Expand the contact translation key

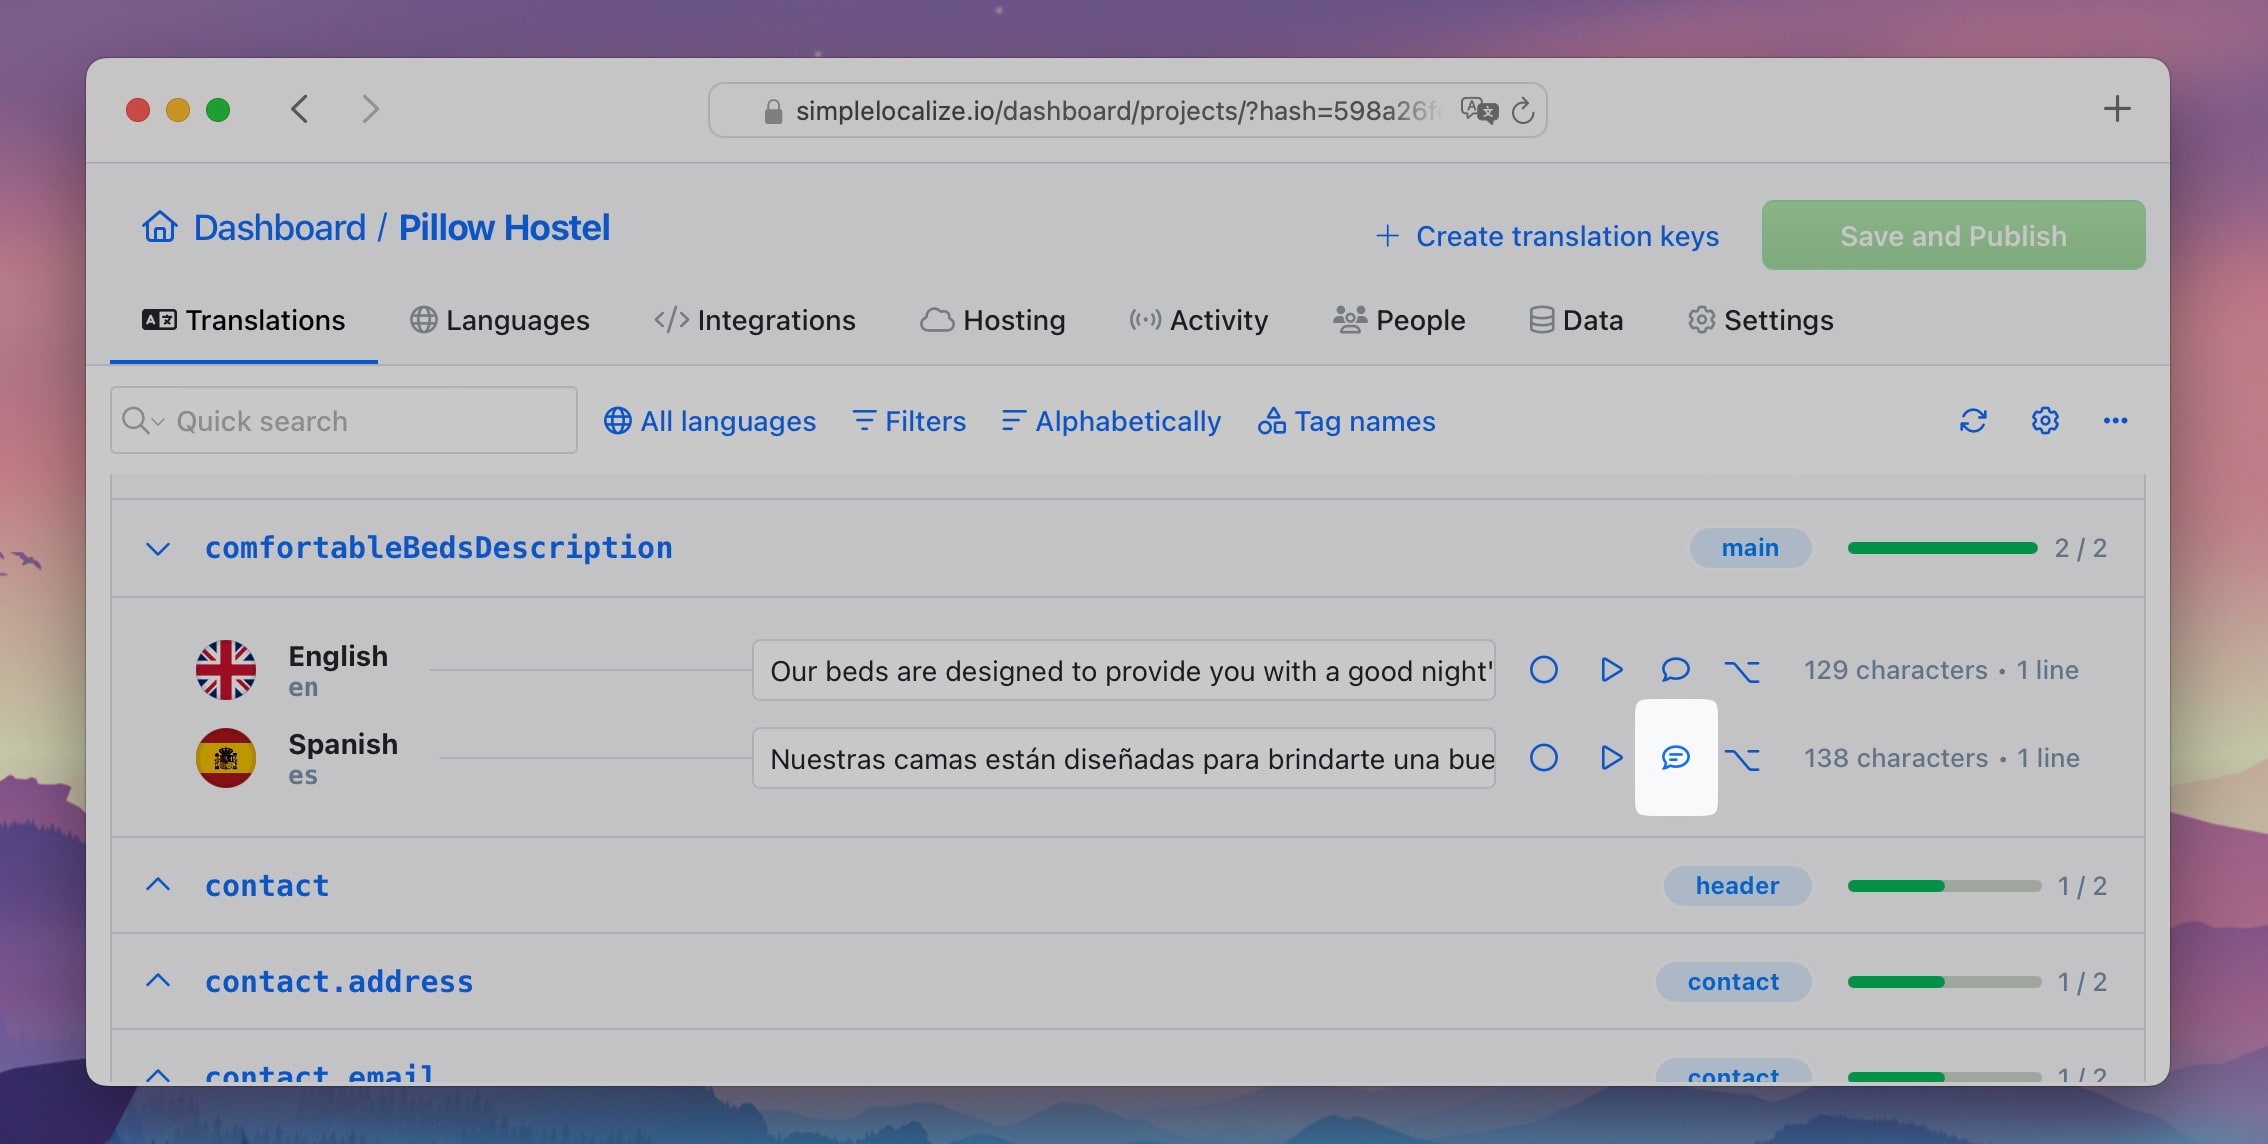158,885
